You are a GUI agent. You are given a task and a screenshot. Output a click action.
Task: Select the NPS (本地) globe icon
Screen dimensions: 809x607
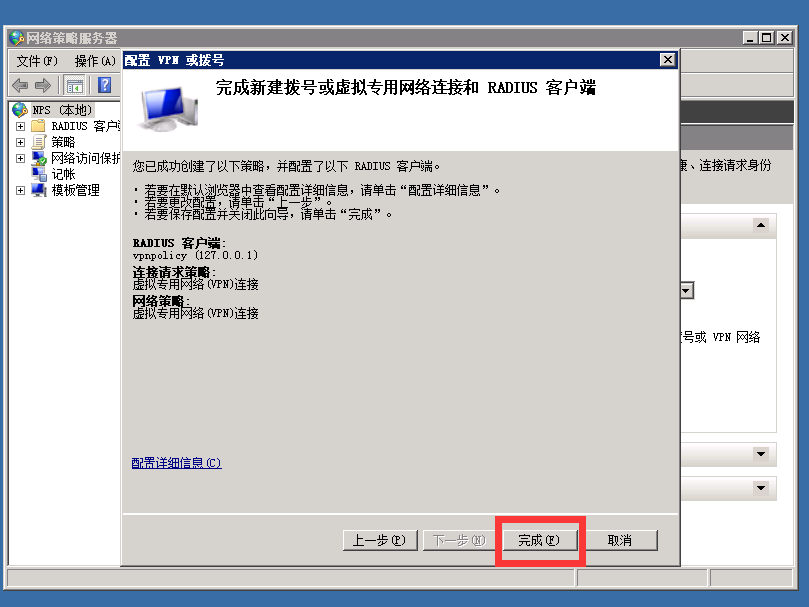[x=20, y=110]
